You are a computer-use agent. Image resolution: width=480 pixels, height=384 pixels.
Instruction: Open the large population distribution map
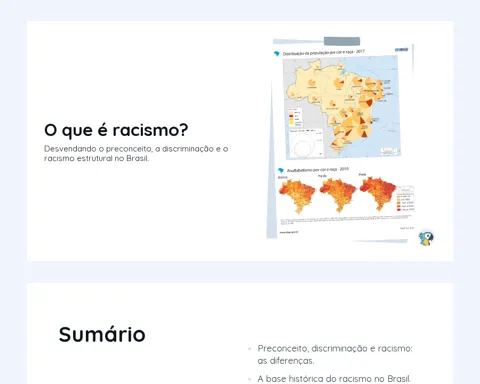pyautogui.click(x=341, y=107)
